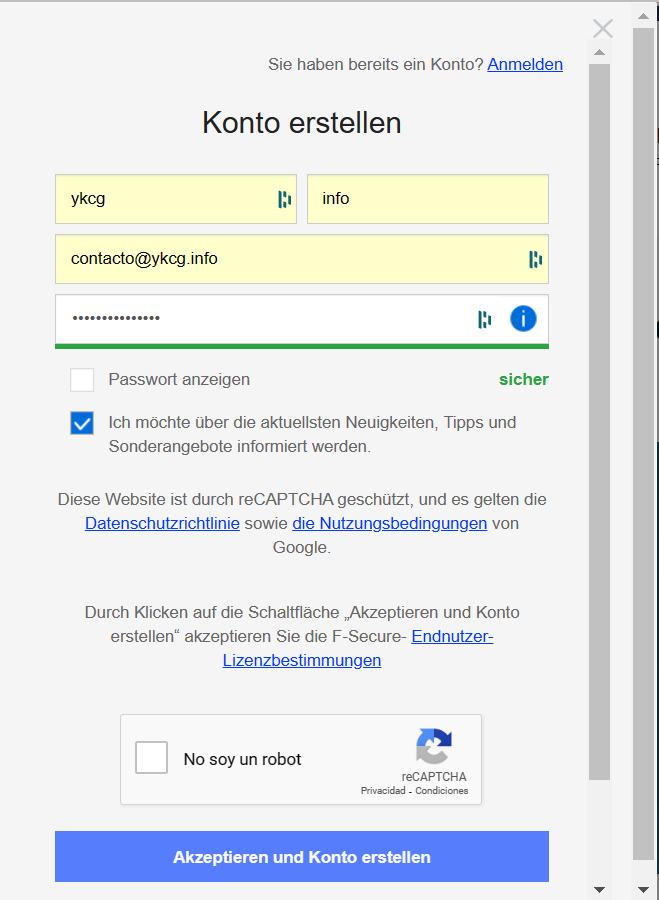Screen dimensions: 659x900
Task: Click the reCAPTCHA logo
Action: coord(434,746)
